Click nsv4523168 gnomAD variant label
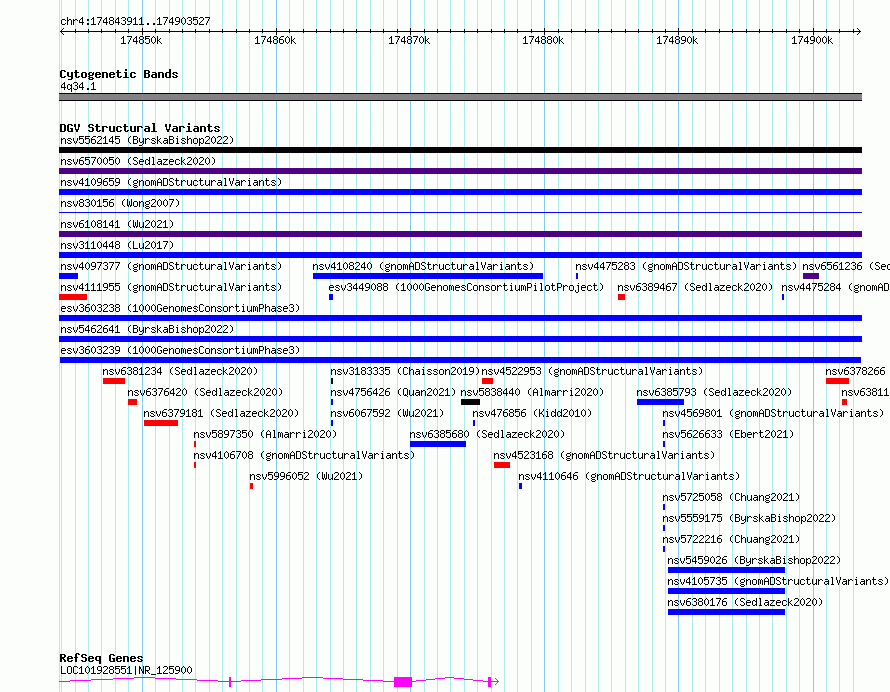The height and width of the screenshot is (692, 890). pos(604,455)
